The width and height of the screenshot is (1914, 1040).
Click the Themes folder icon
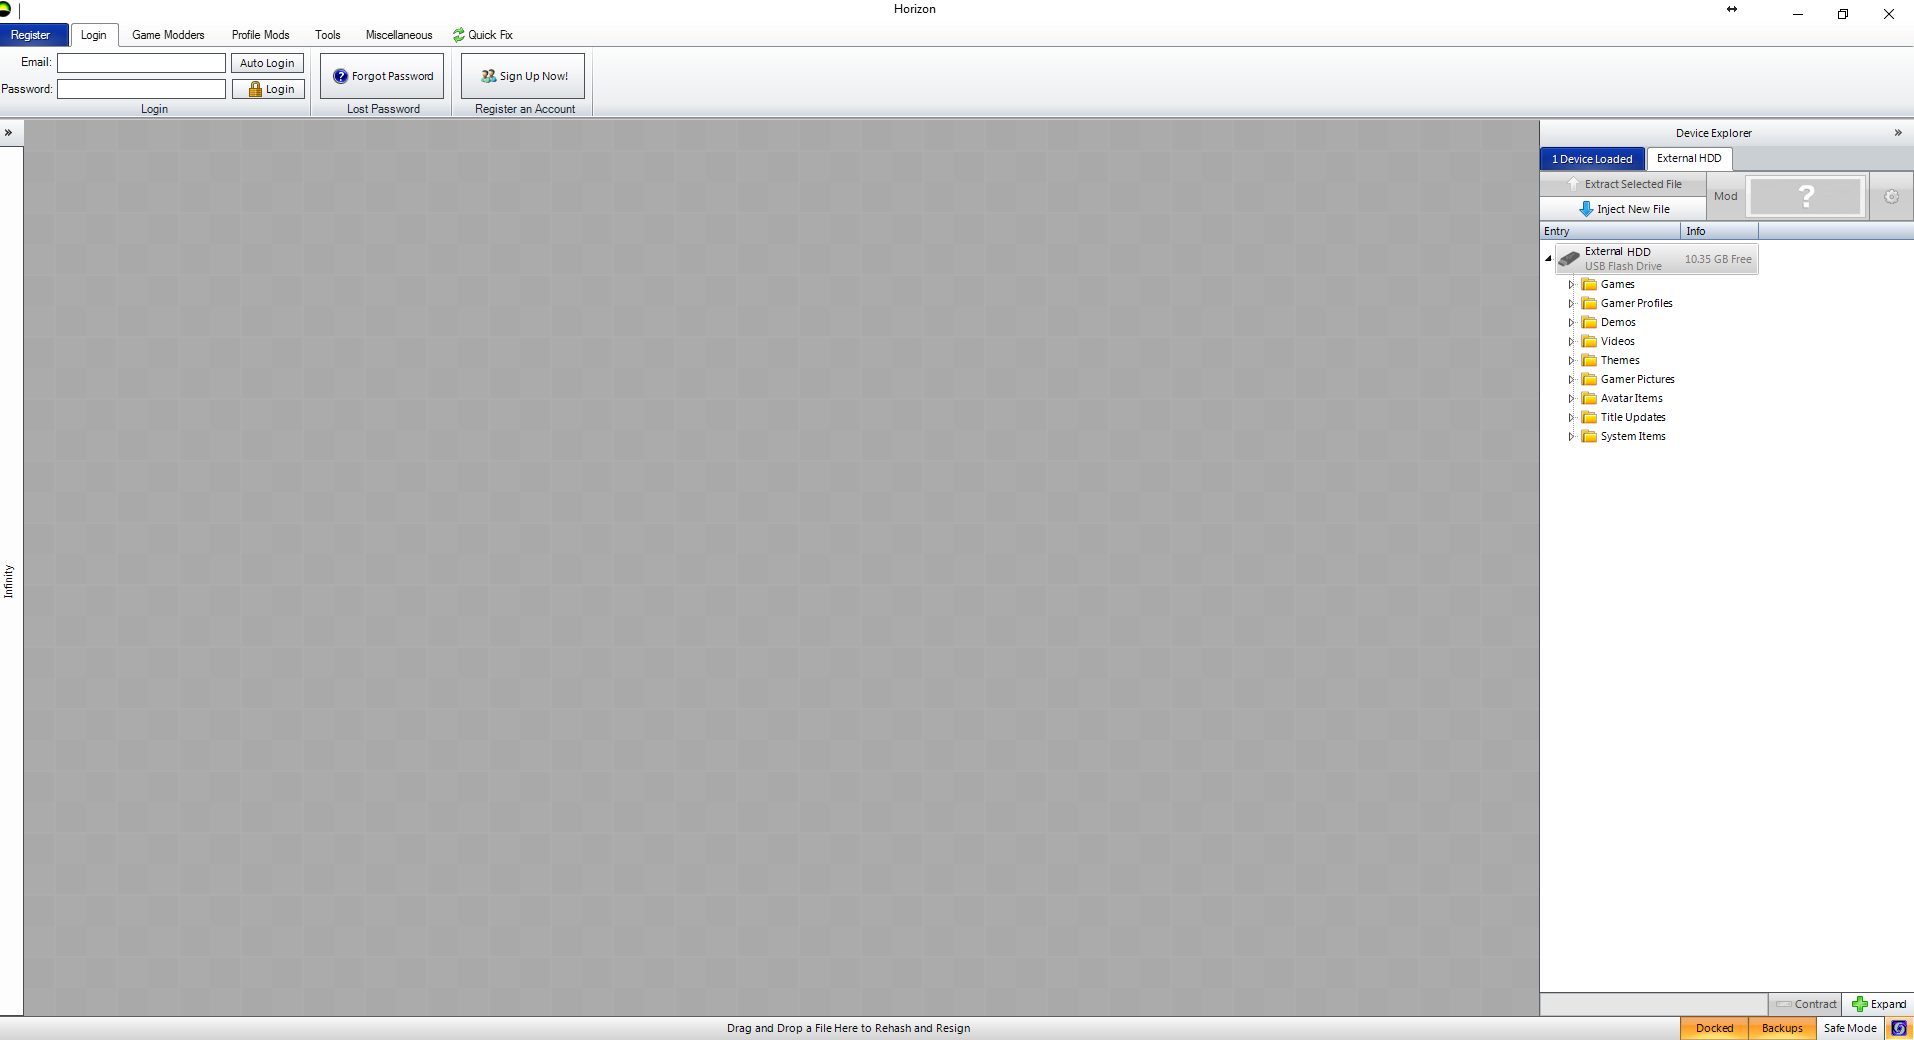(x=1589, y=360)
